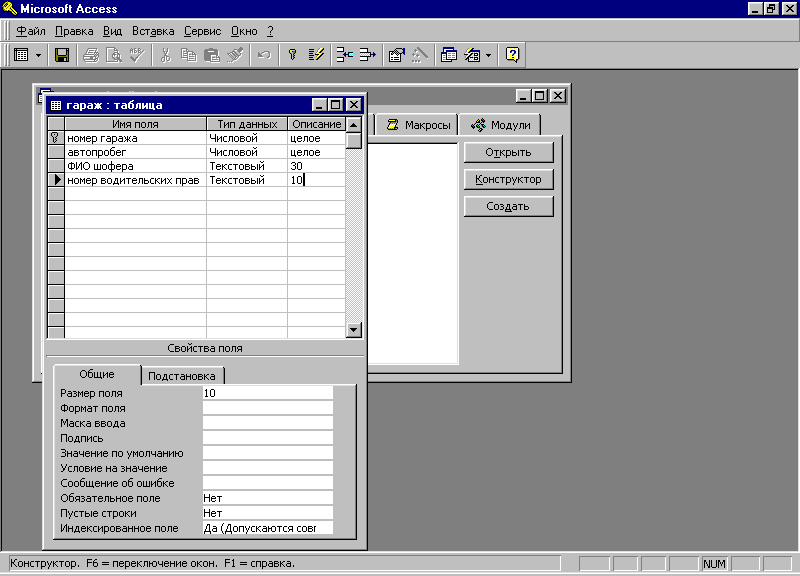Click the Формат поля input field
This screenshot has height=576, width=800.
click(x=268, y=408)
